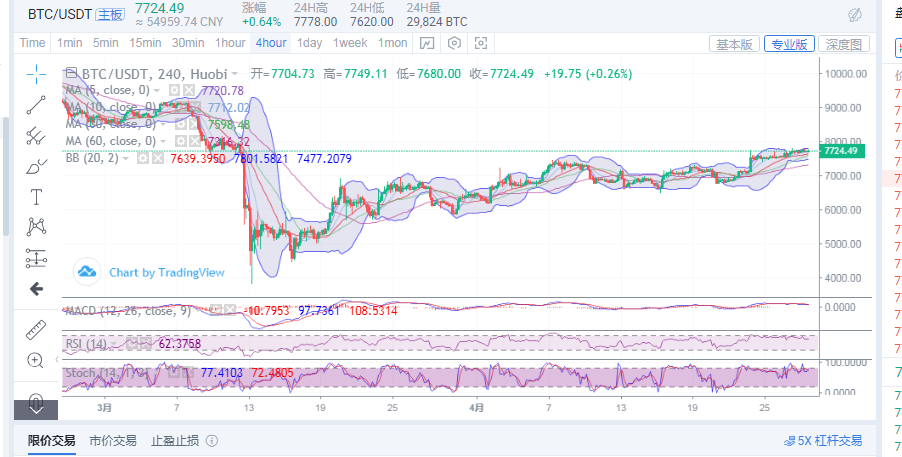The width and height of the screenshot is (902, 457).
Task: Activate the Text annotation tool
Action: tap(36, 197)
